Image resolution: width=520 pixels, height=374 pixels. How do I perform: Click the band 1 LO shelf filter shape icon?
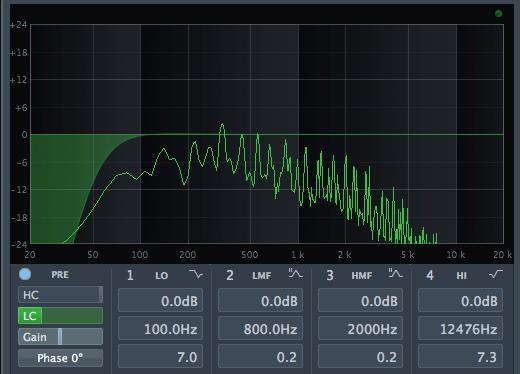[196, 275]
